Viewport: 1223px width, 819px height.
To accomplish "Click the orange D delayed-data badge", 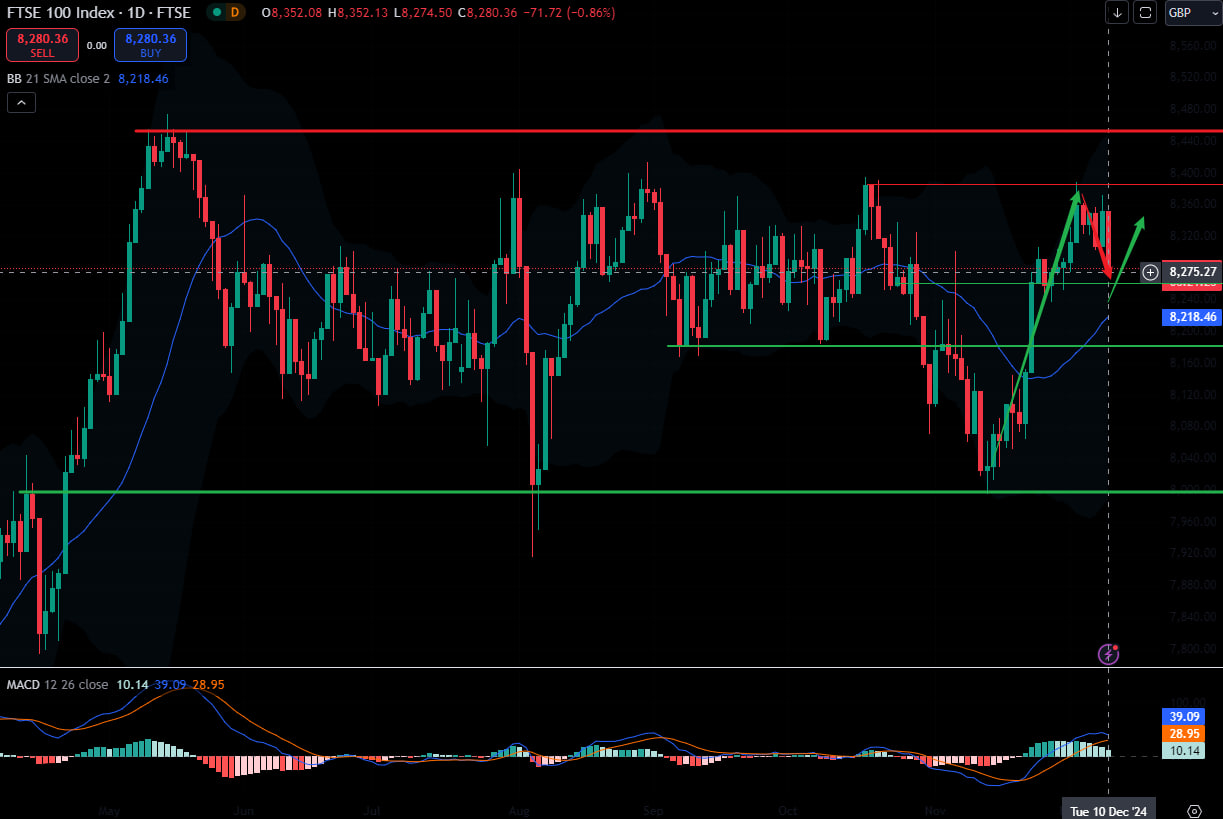I will pos(235,13).
